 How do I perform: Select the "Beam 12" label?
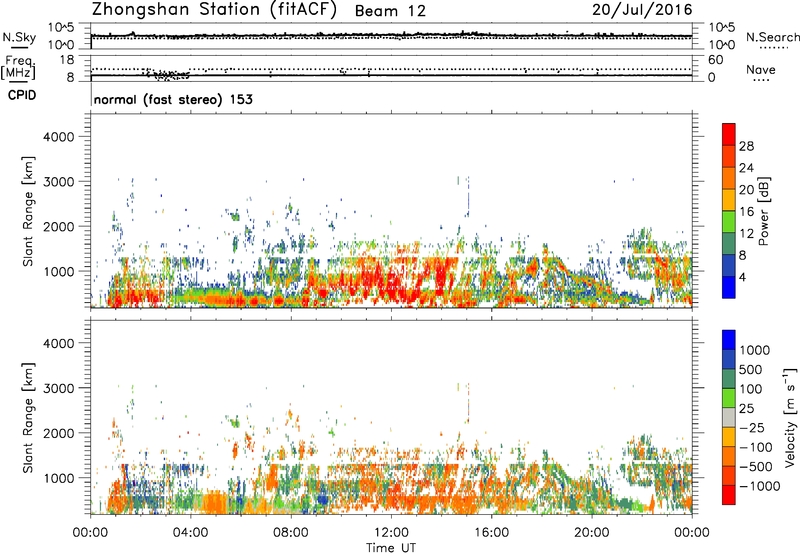coord(390,11)
